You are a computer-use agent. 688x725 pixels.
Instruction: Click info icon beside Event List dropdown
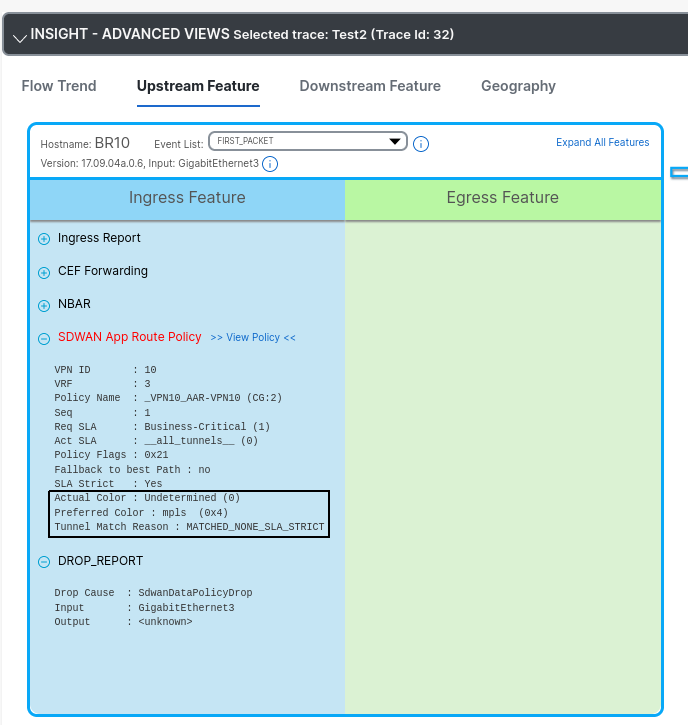click(x=421, y=144)
